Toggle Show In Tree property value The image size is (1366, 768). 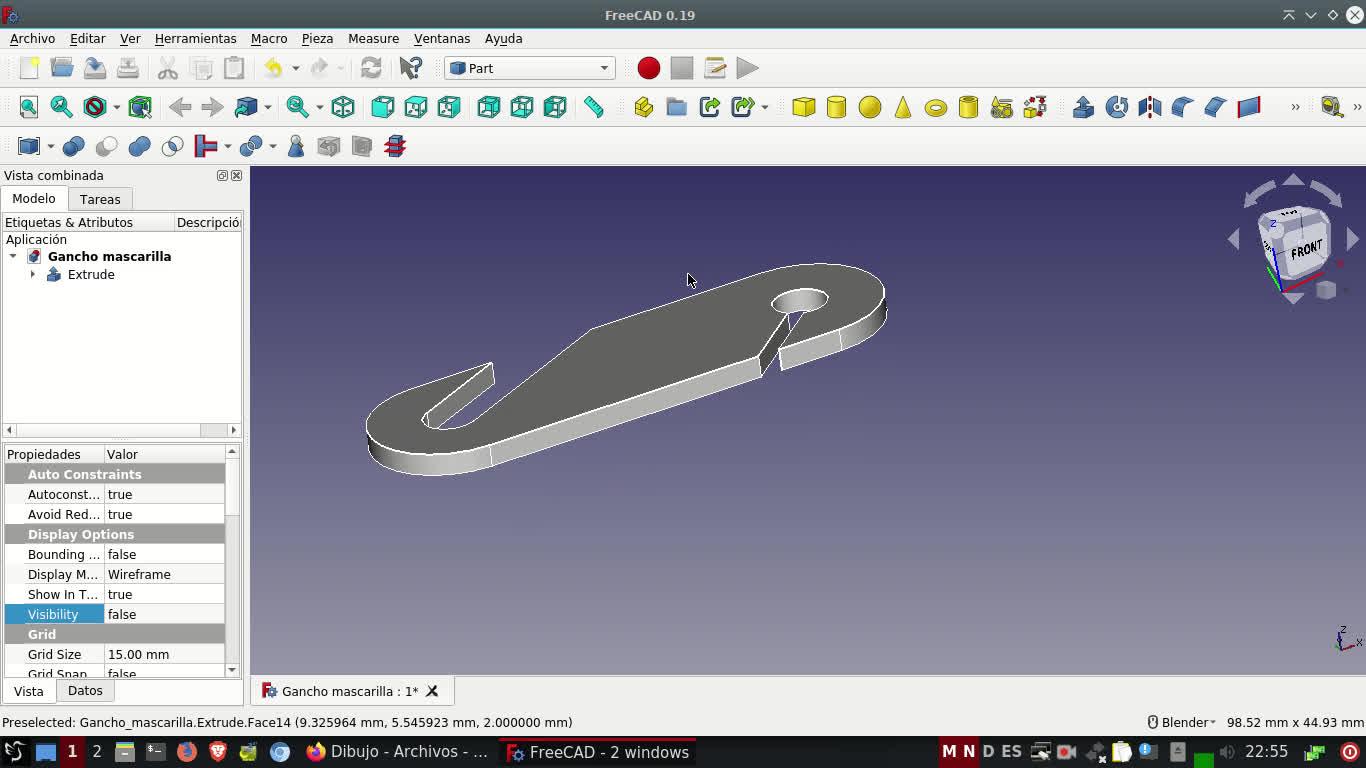[x=164, y=594]
